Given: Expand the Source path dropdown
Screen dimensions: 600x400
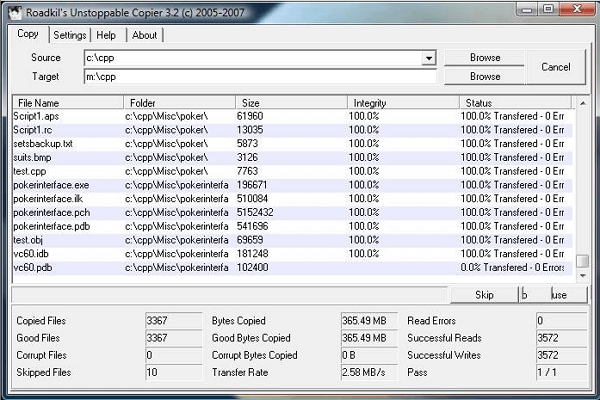Looking at the screenshot, I should [429, 58].
